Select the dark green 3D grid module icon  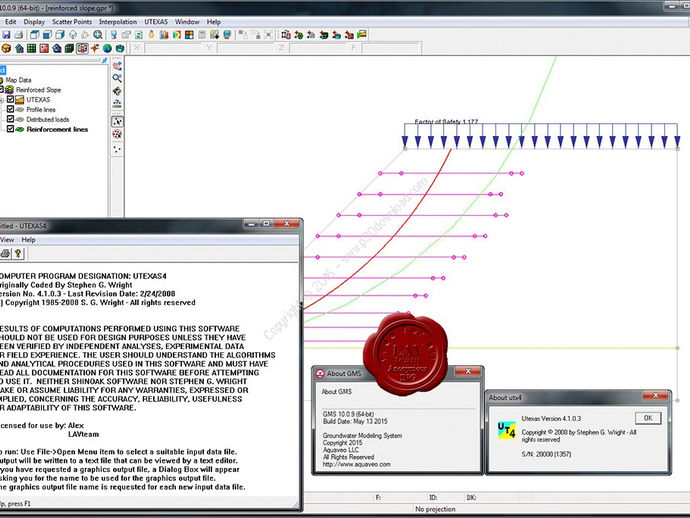[x=69, y=48]
